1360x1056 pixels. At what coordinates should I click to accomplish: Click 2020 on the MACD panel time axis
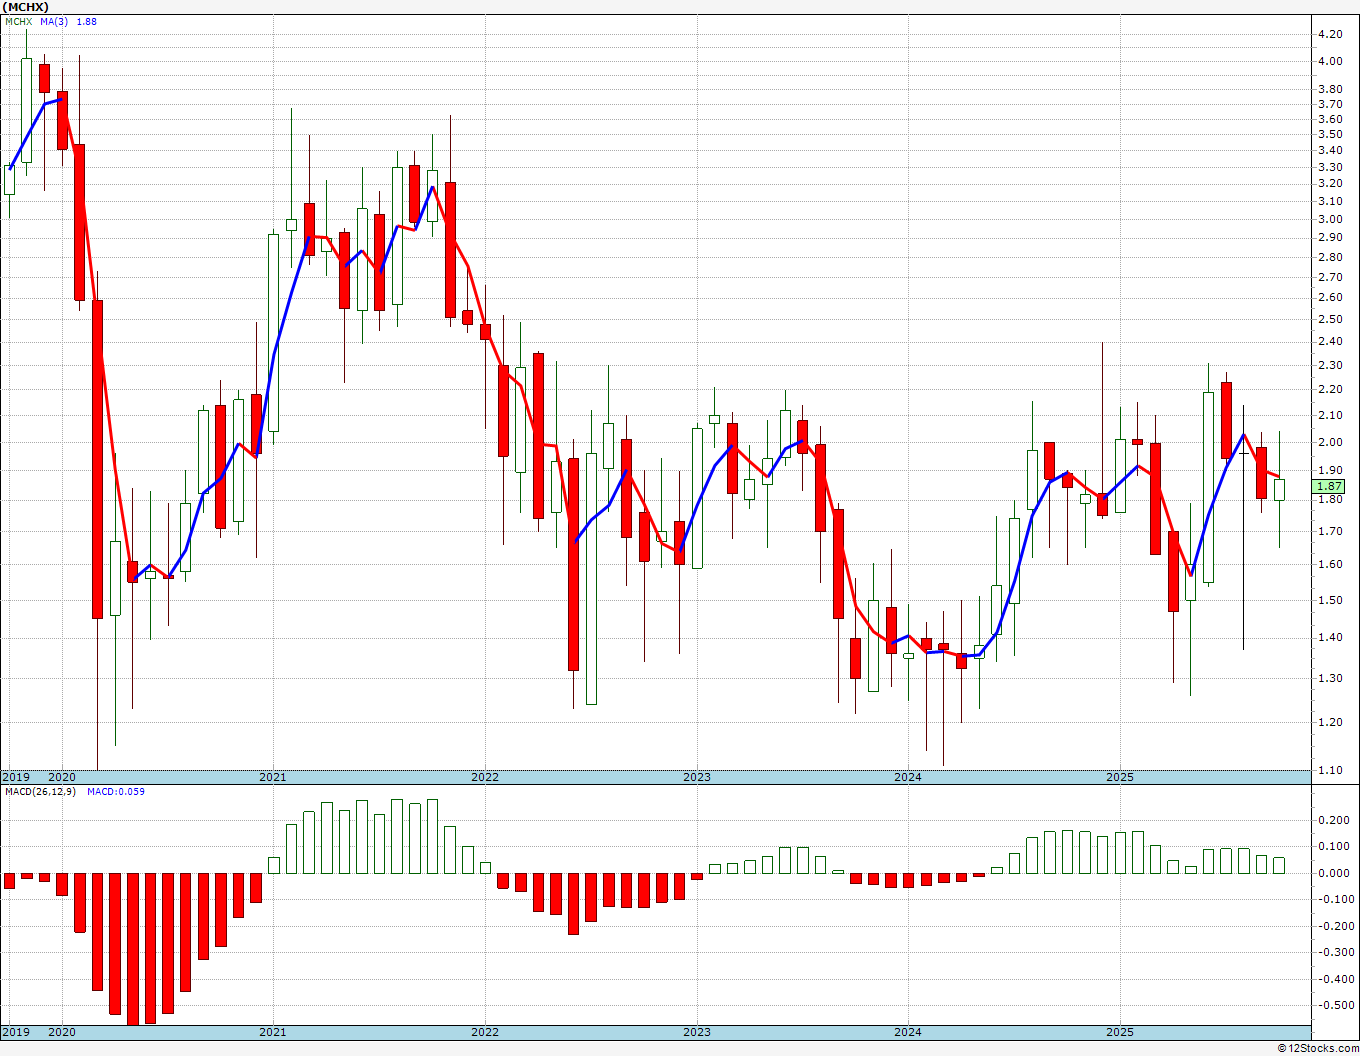[x=62, y=1032]
